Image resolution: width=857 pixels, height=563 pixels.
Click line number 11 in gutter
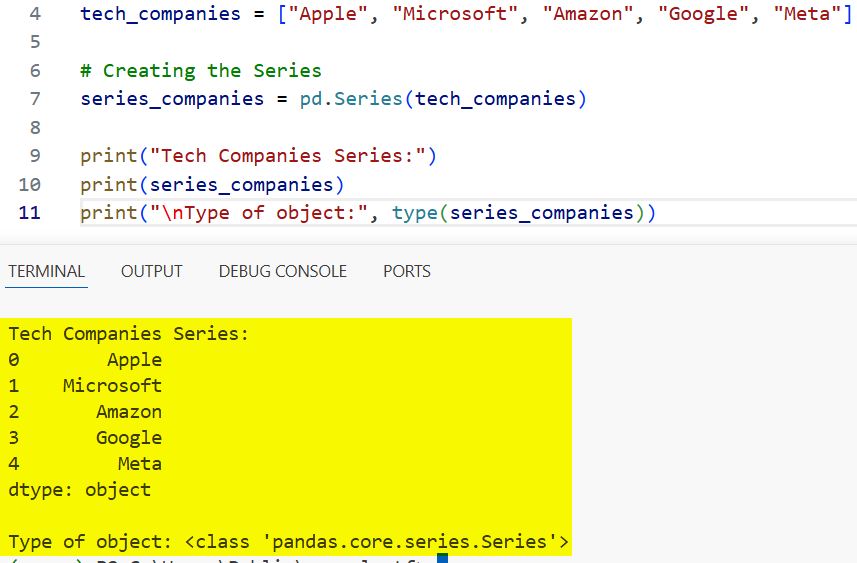point(30,212)
